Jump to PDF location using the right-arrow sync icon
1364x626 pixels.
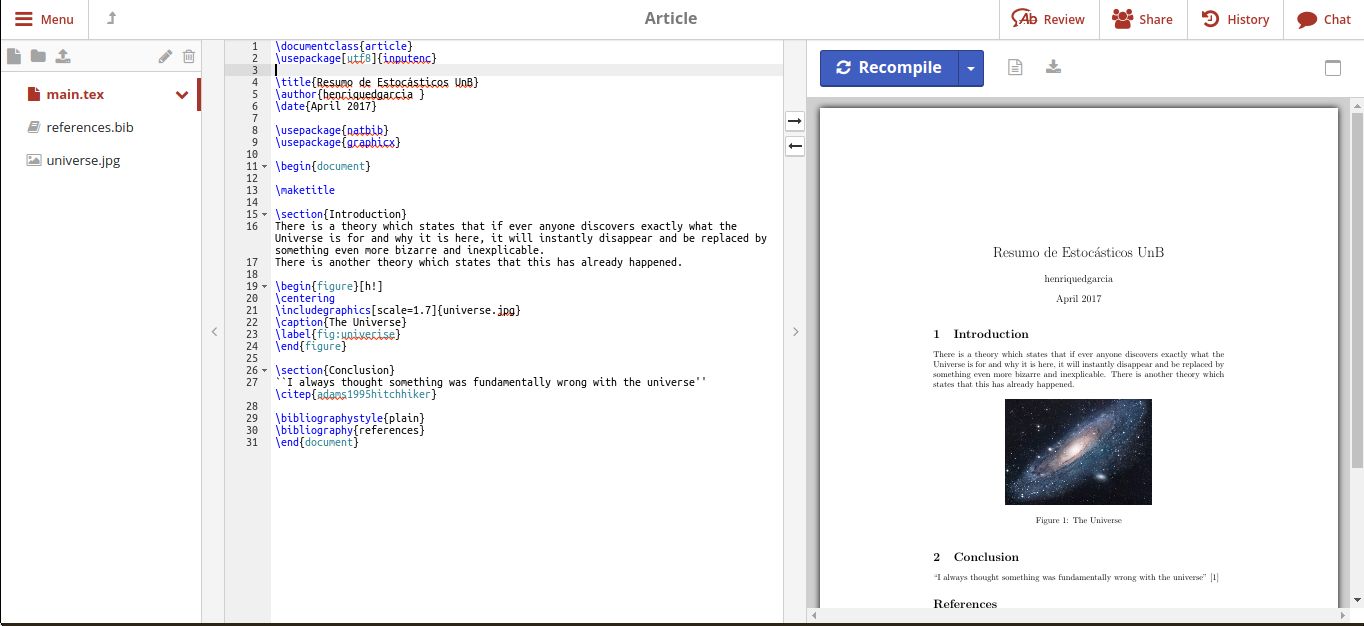tap(794, 121)
